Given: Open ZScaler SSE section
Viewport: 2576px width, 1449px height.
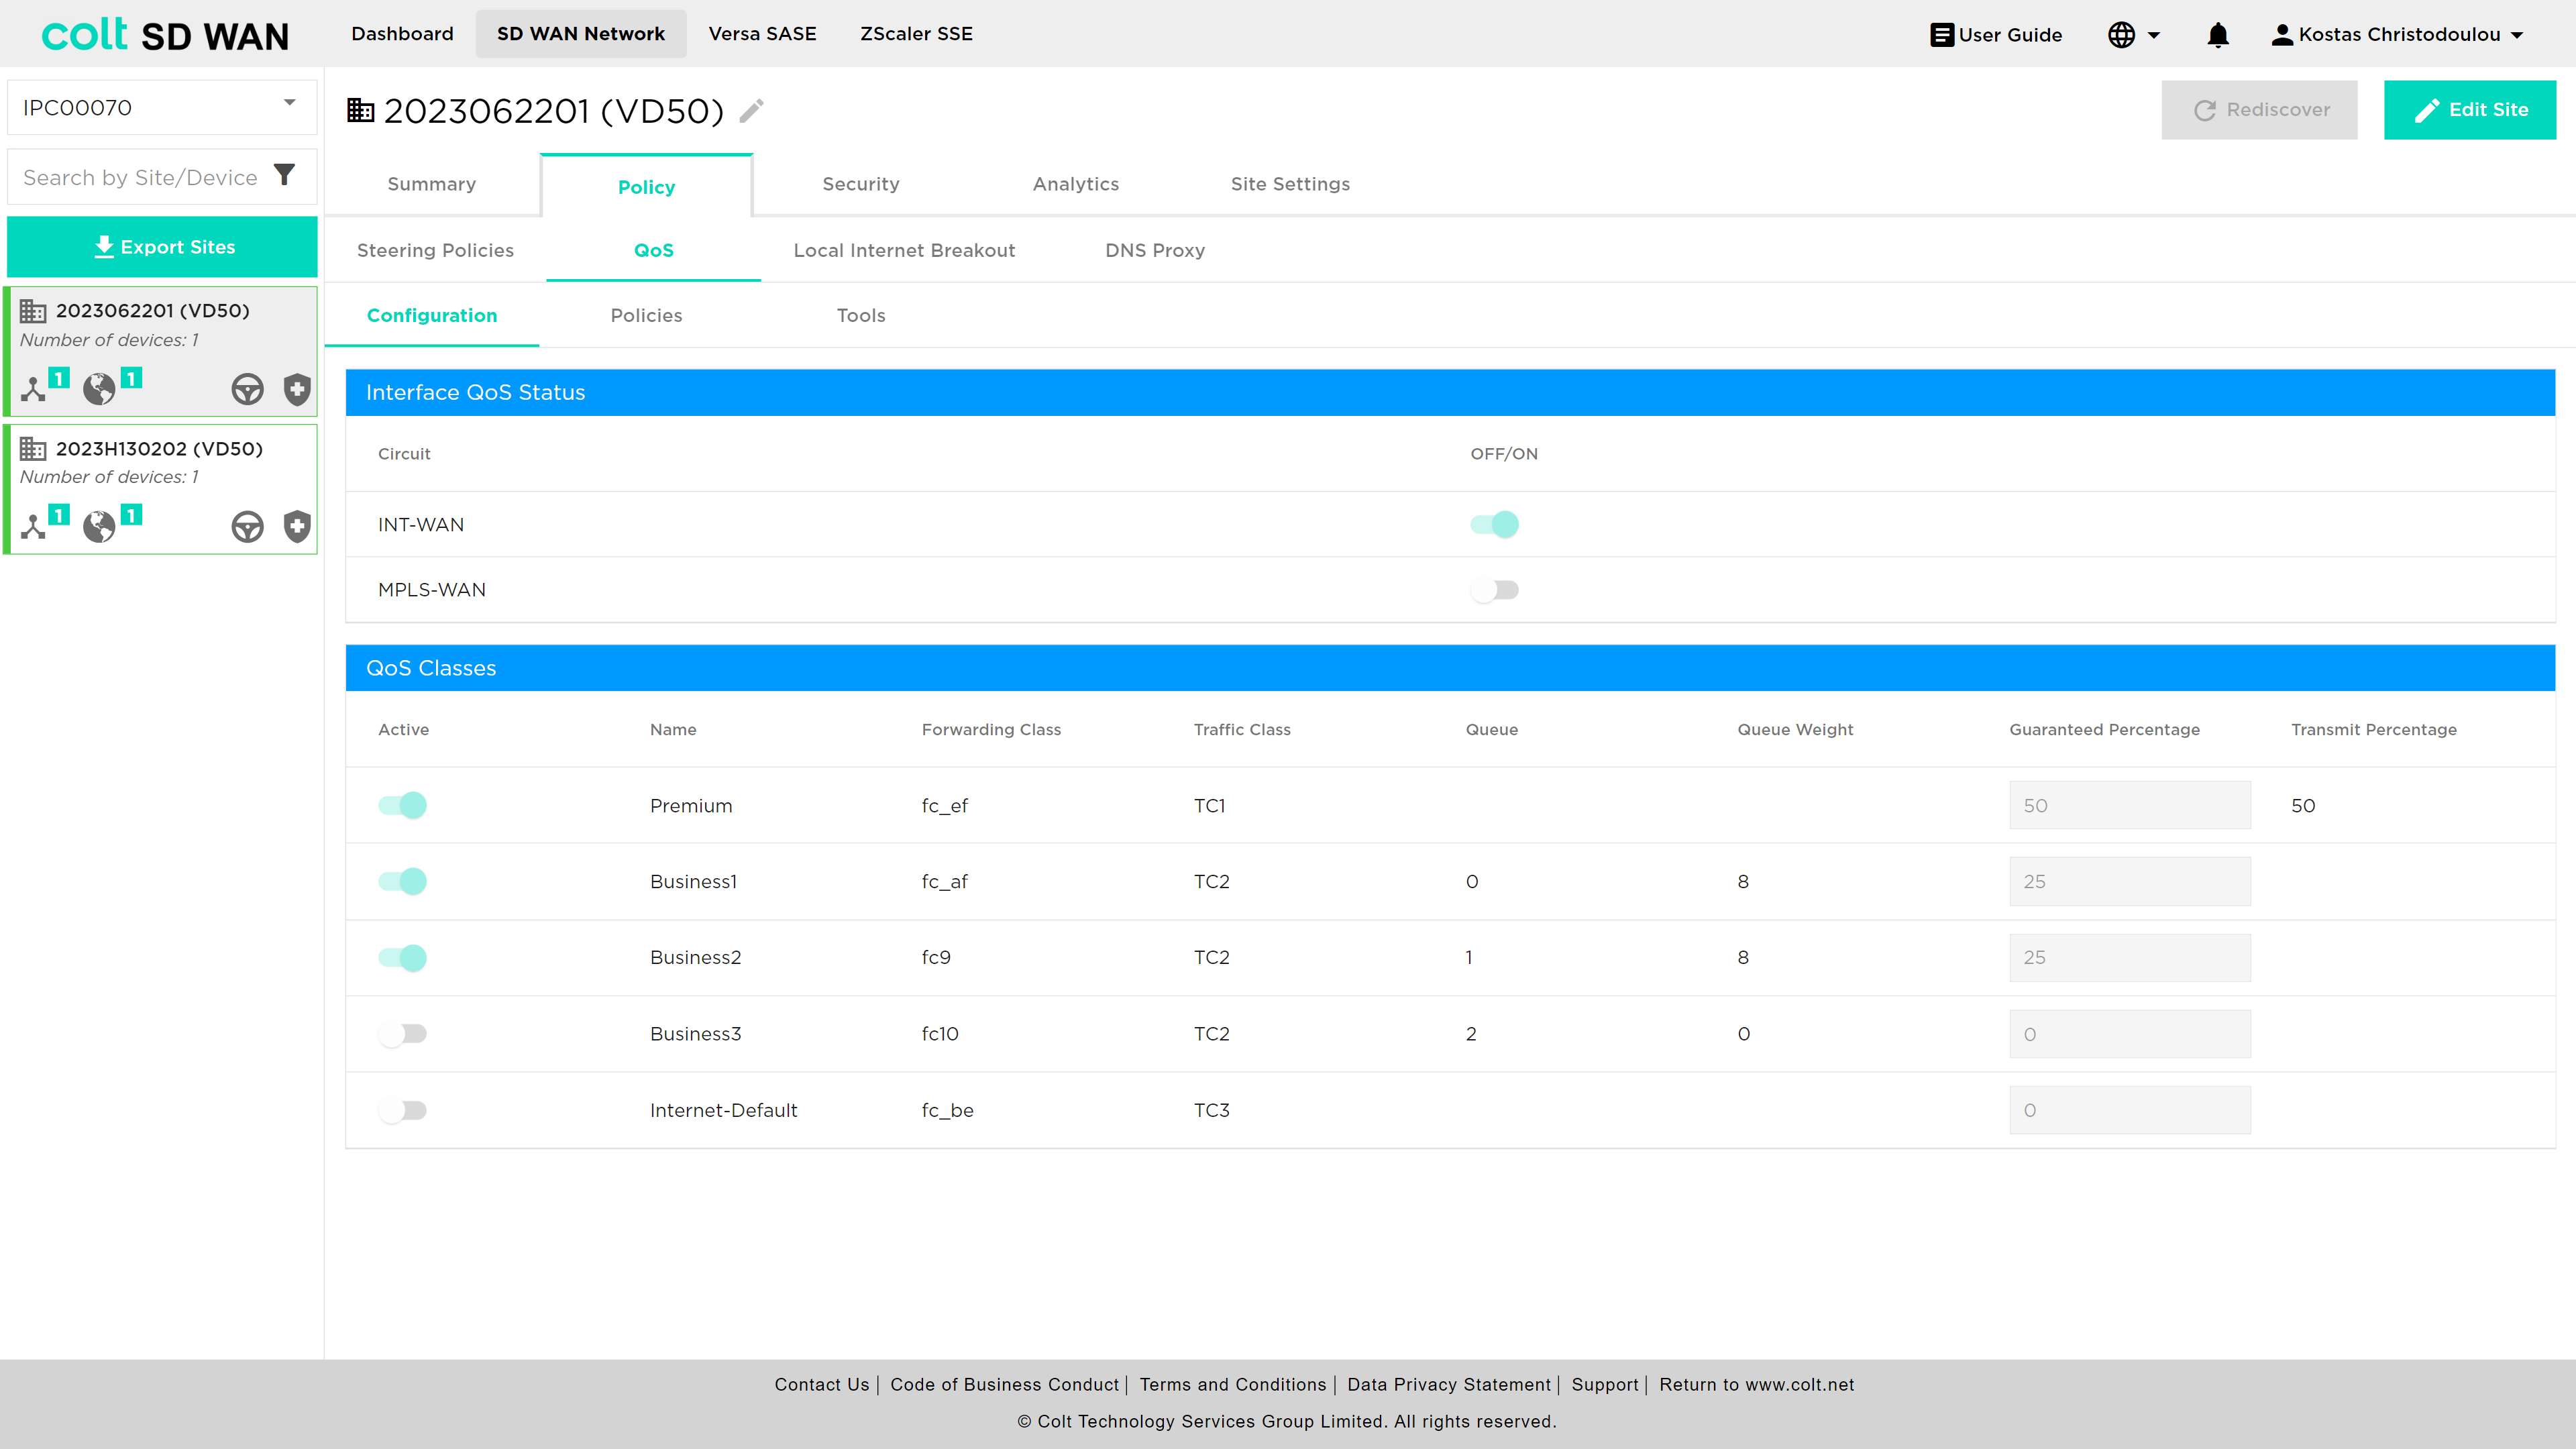Looking at the screenshot, I should pos(916,34).
